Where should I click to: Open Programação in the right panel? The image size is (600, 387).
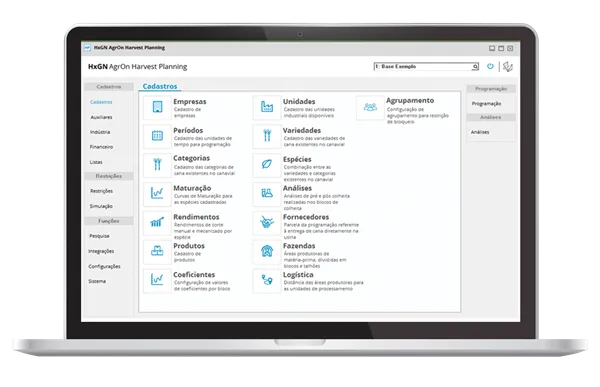pyautogui.click(x=486, y=104)
